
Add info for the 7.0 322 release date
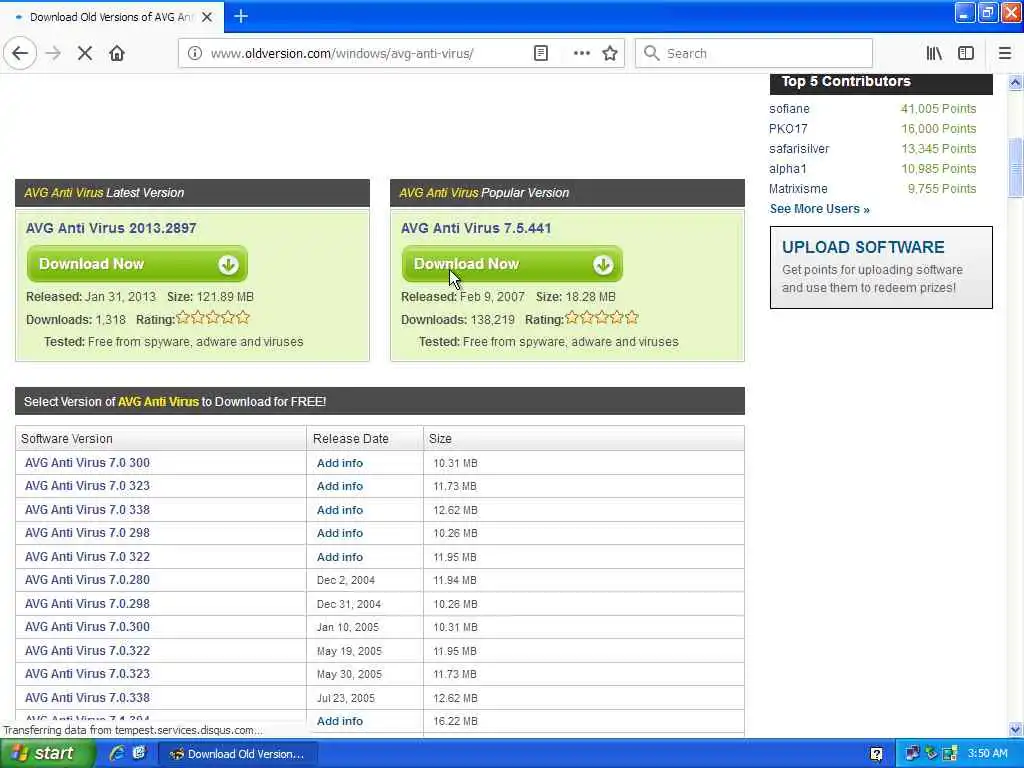(340, 557)
